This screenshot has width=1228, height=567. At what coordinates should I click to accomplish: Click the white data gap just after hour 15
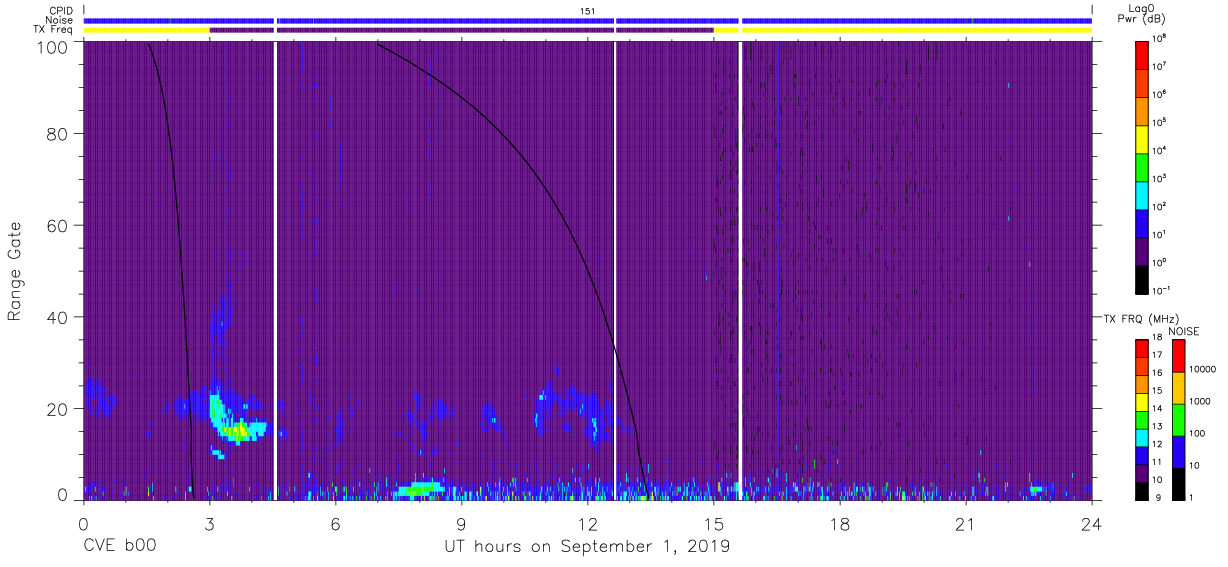(x=739, y=270)
